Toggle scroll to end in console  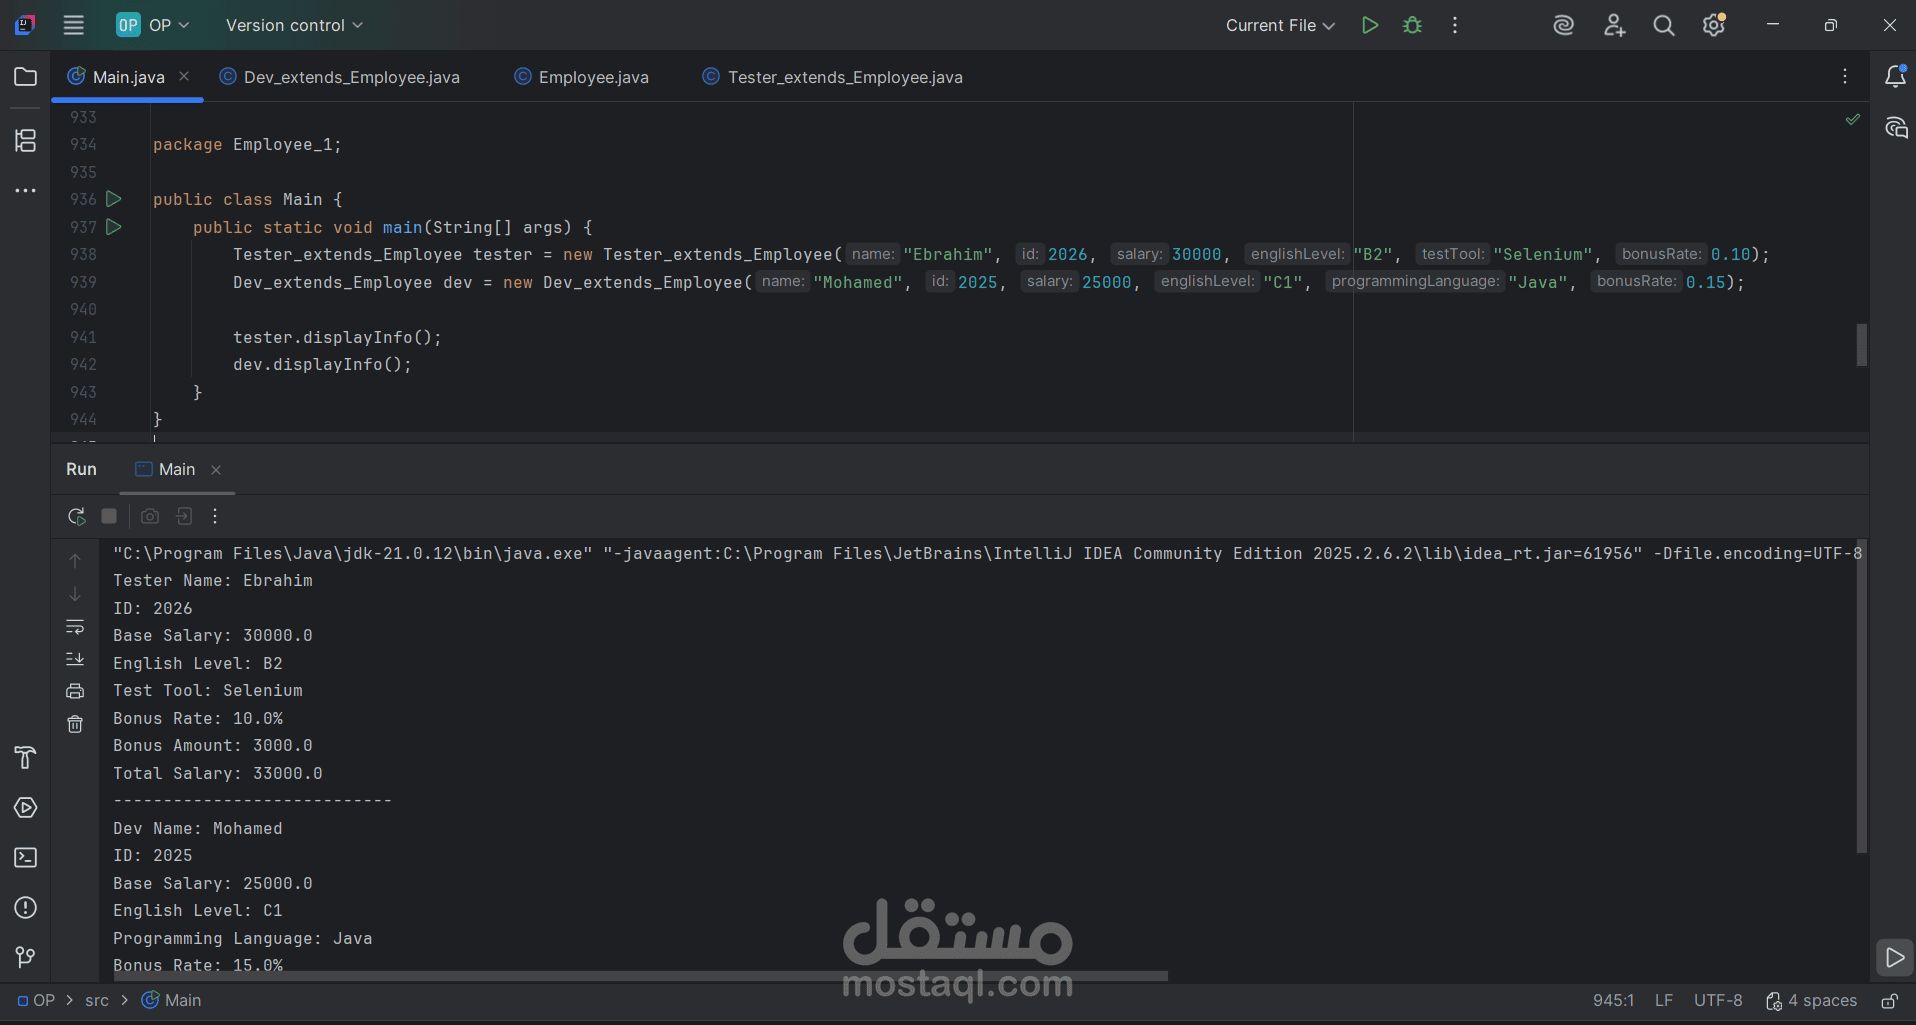75,659
